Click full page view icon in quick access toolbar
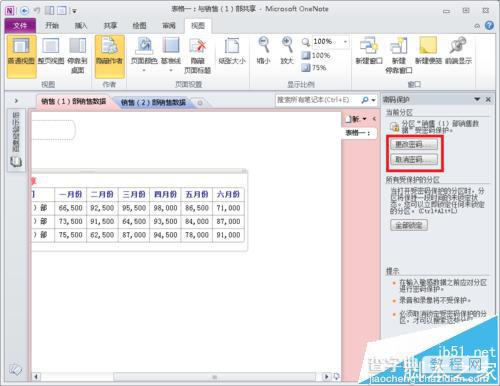The height and width of the screenshot is (386, 500). (62, 11)
